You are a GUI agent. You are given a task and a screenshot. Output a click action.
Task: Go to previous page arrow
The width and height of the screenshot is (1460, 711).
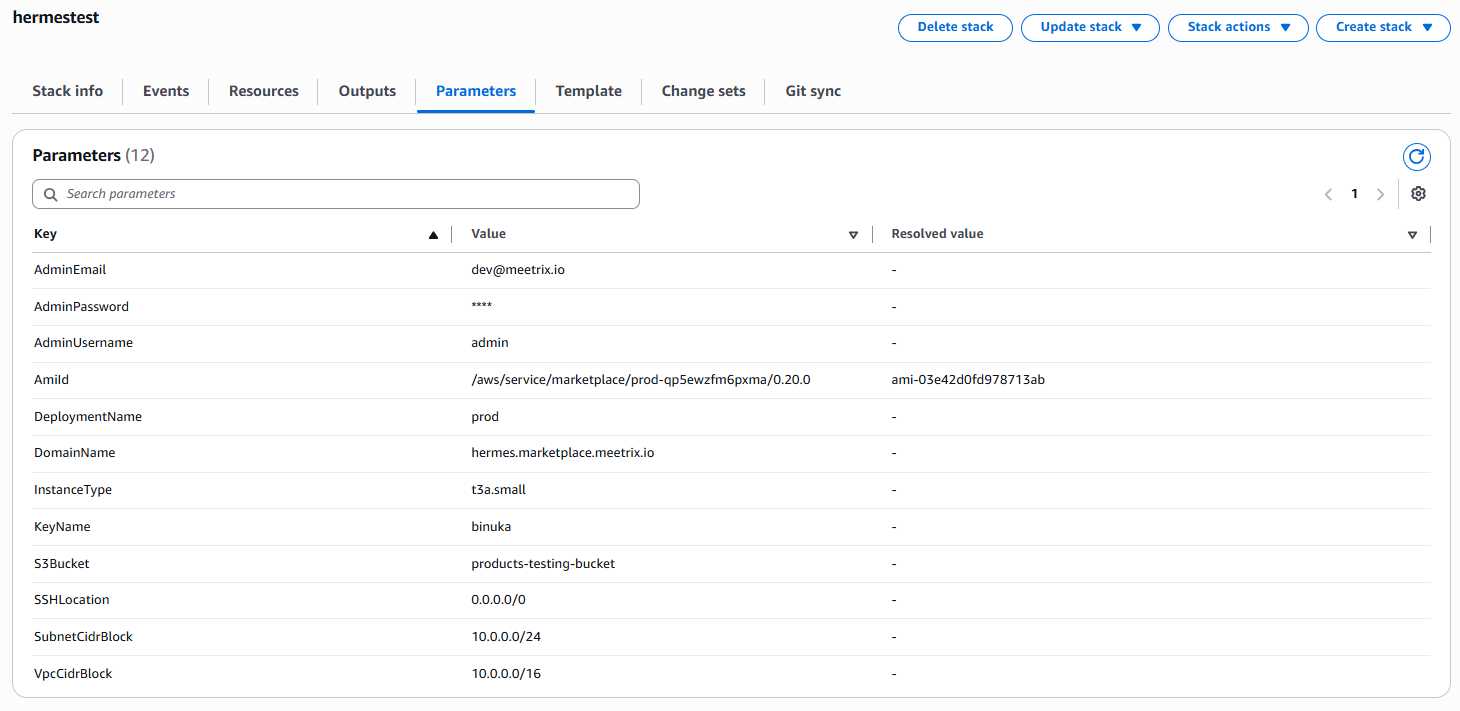pyautogui.click(x=1328, y=194)
